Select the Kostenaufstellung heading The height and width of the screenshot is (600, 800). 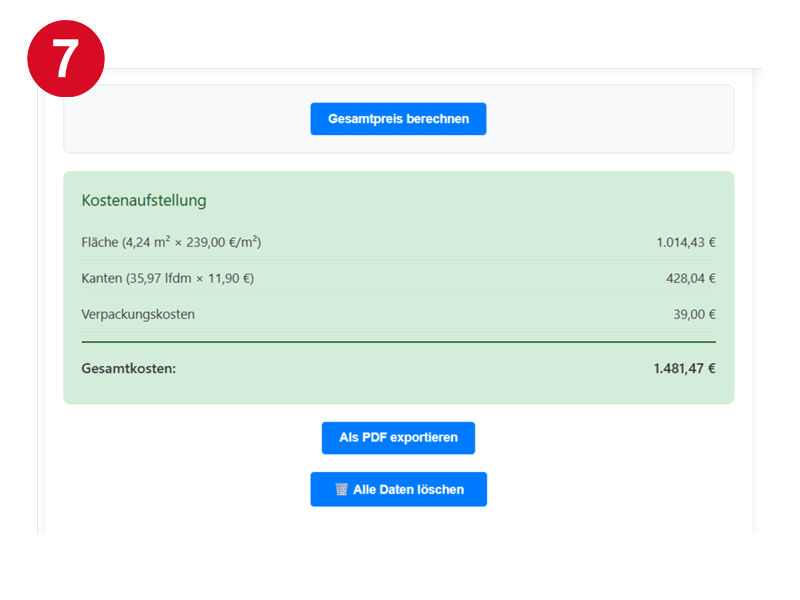[x=143, y=200]
